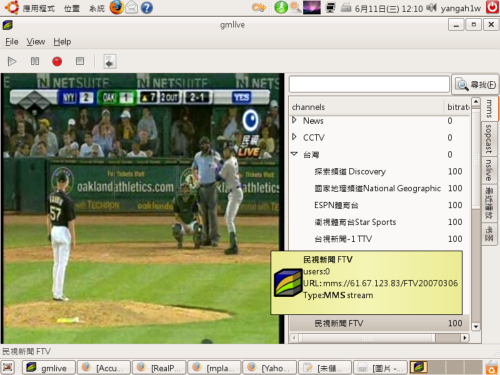Click channel list scroll down arrow

[x=476, y=327]
